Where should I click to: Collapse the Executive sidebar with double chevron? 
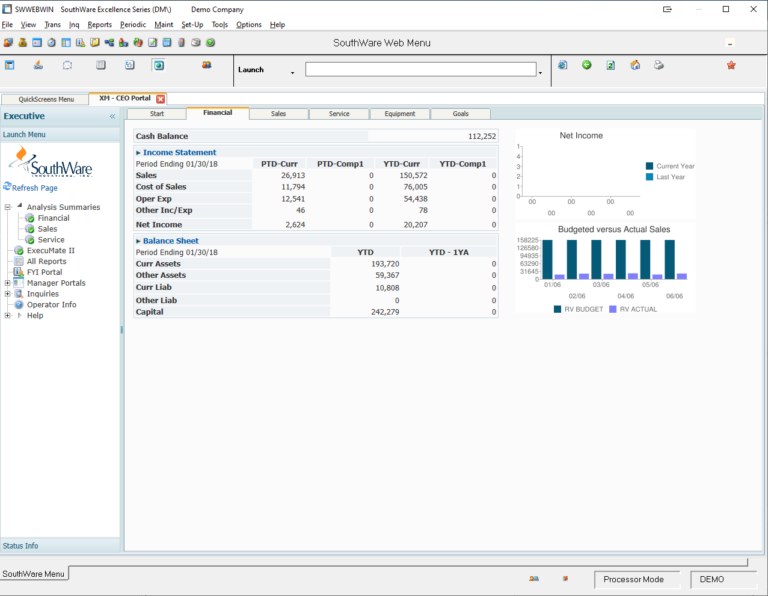point(112,116)
